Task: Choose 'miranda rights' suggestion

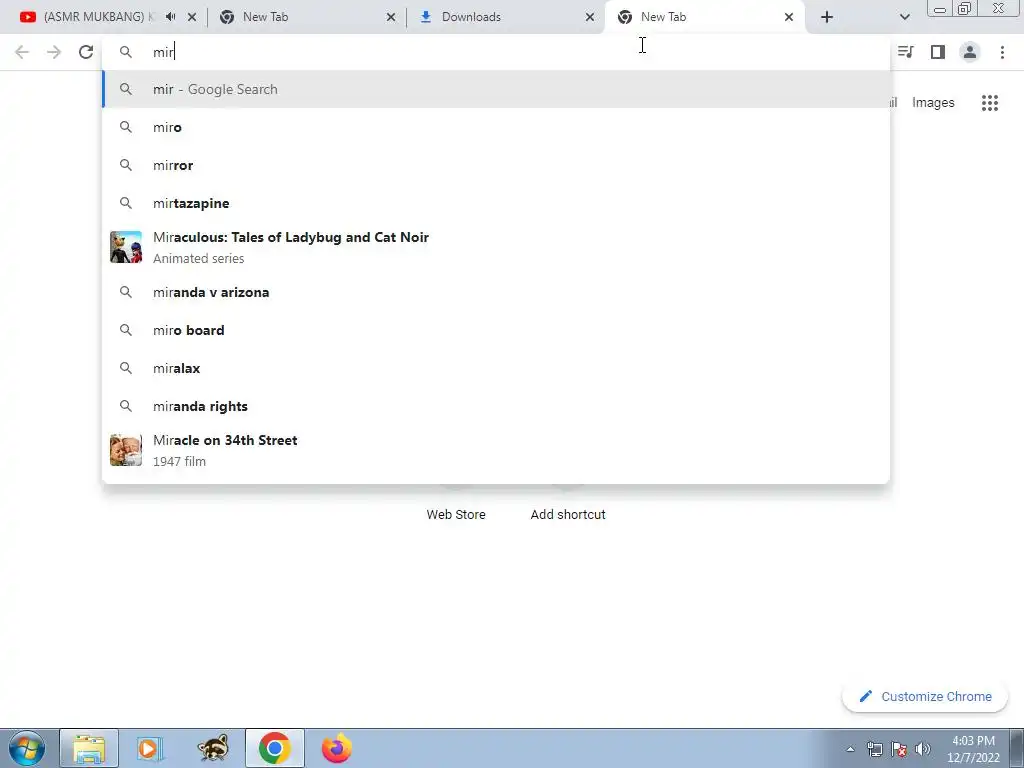Action: coord(496,406)
